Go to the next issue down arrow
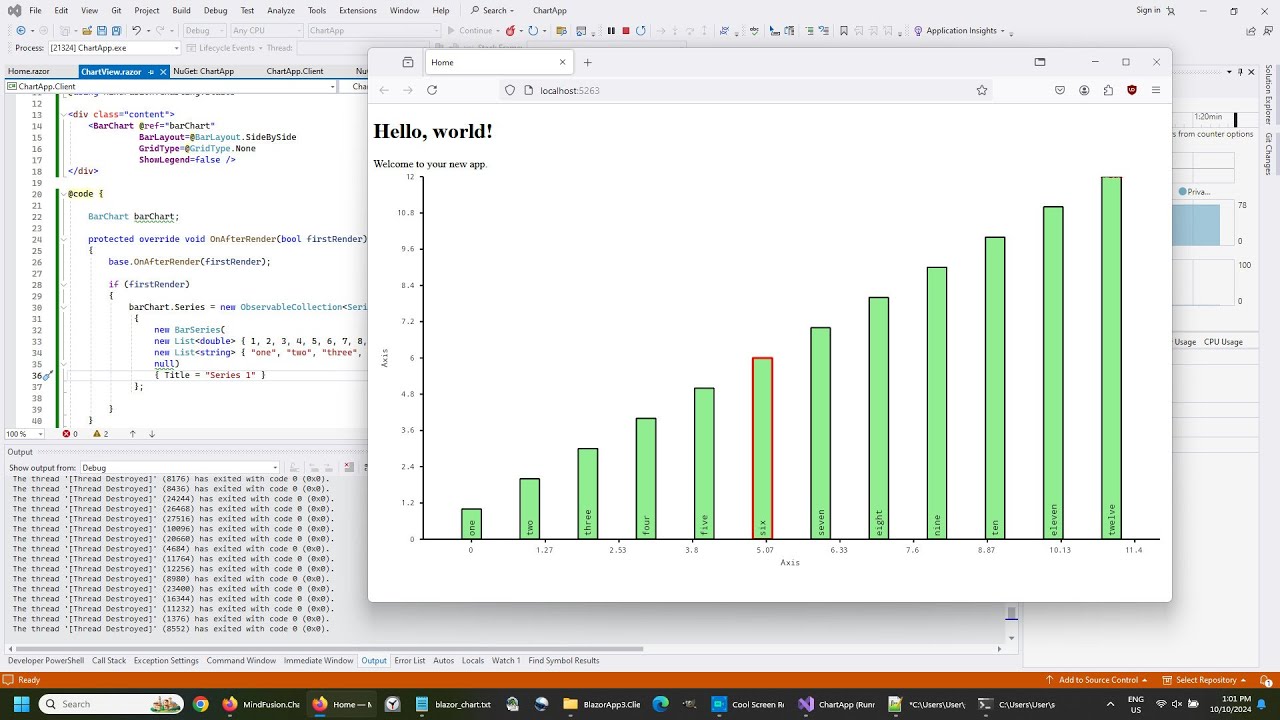The image size is (1280, 720). coord(152,434)
